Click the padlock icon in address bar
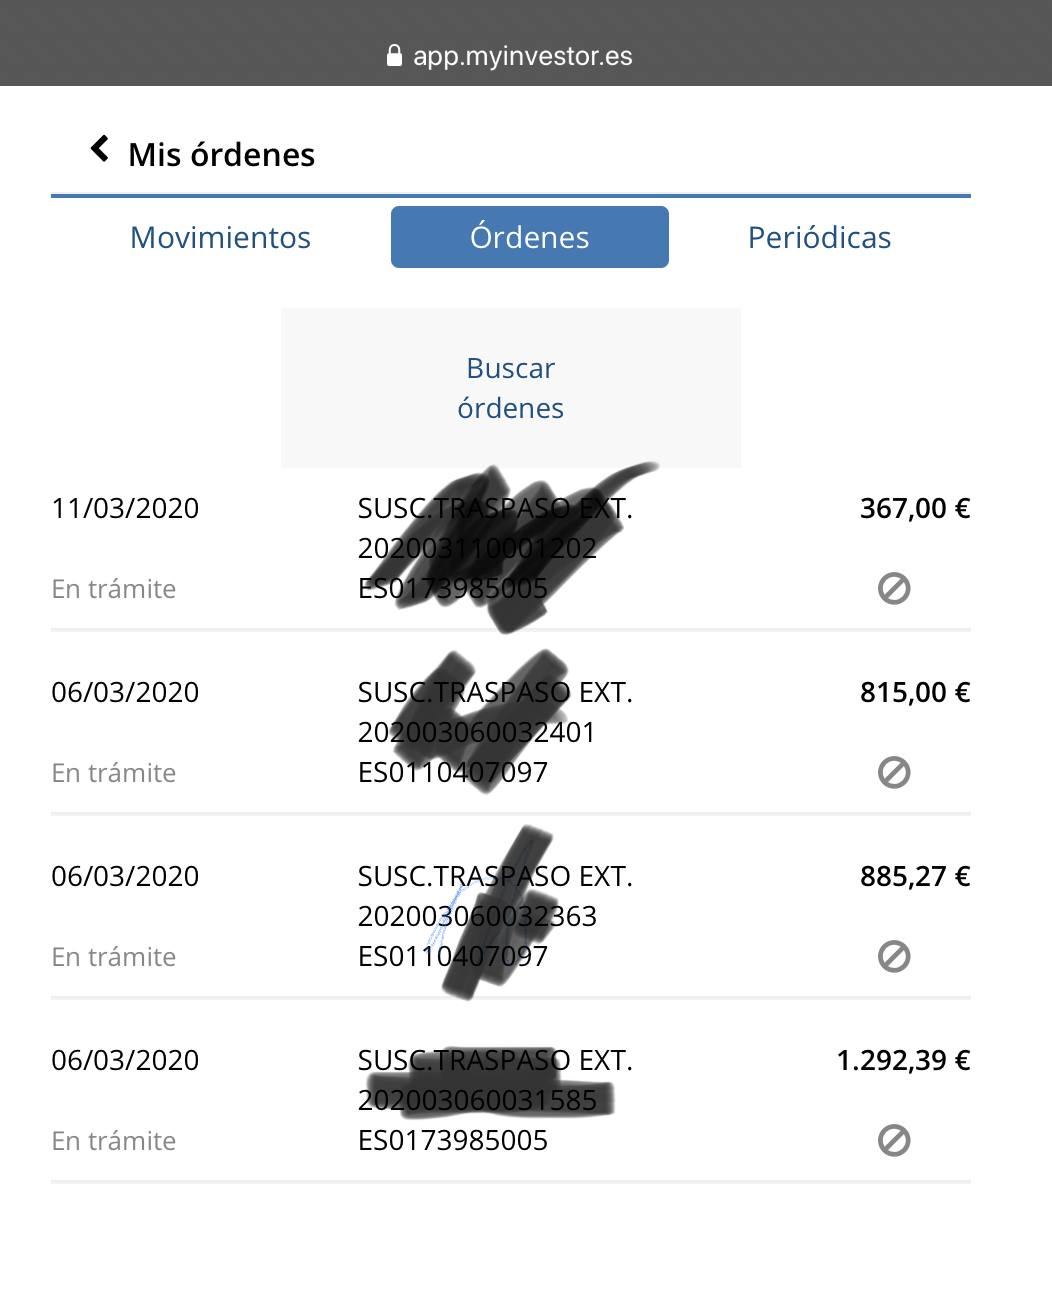Viewport: 1052px width, 1306px height. click(394, 55)
